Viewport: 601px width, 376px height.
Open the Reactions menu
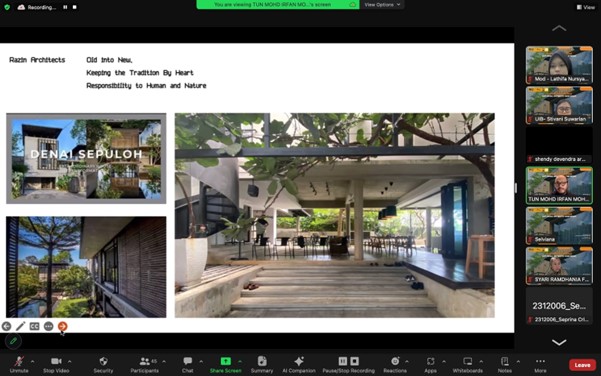click(395, 361)
